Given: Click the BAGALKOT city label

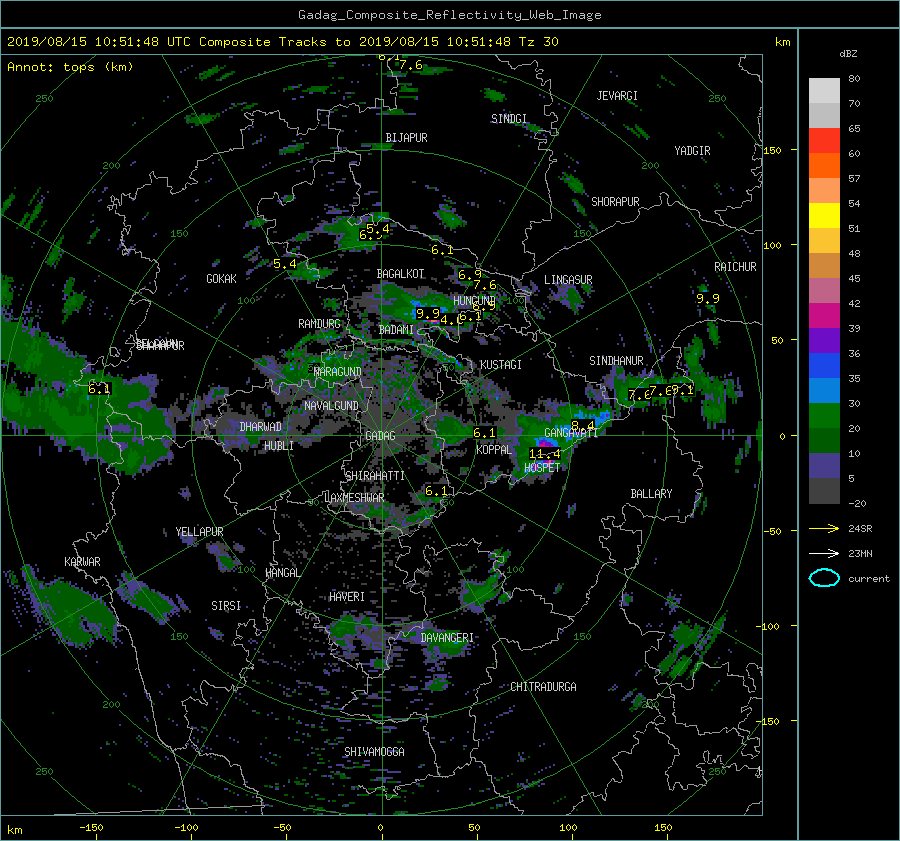Looking at the screenshot, I should [x=400, y=274].
